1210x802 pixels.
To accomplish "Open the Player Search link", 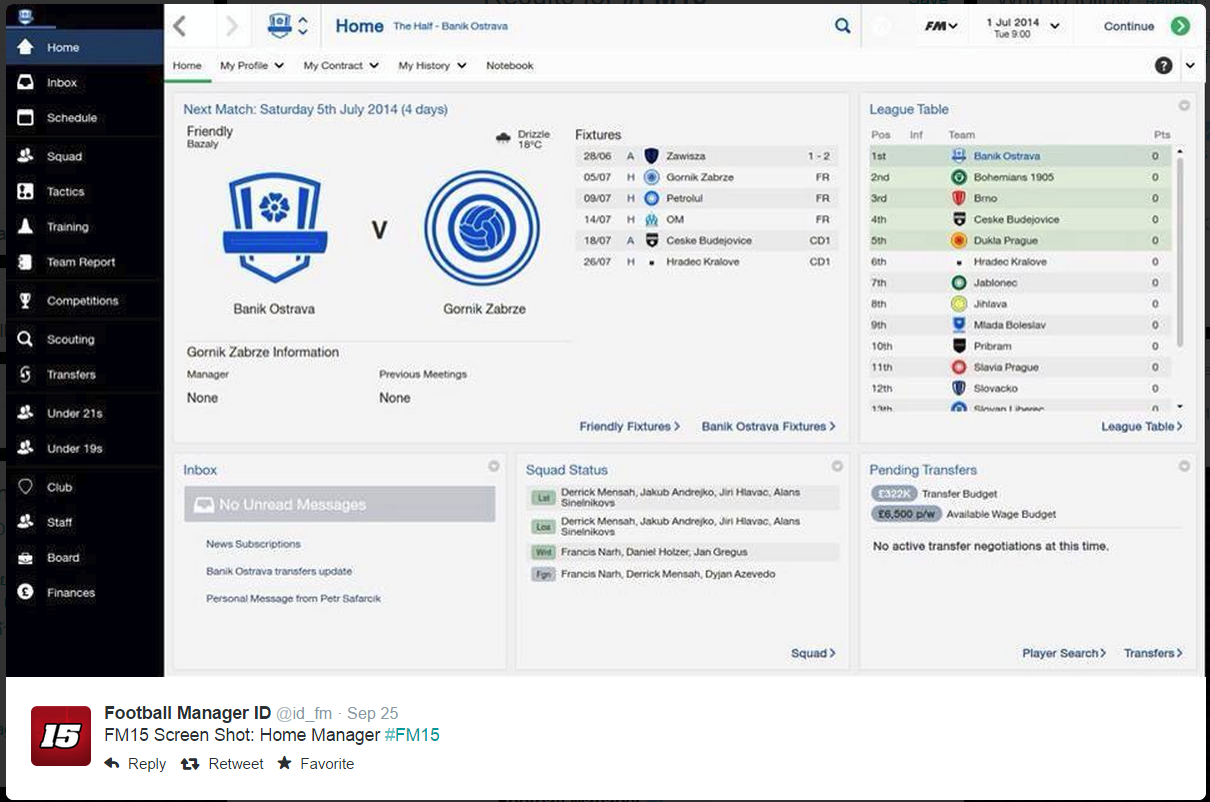I will click(x=1064, y=653).
